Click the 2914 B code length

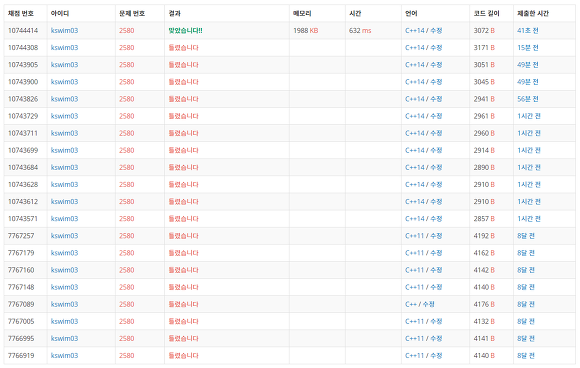coord(484,150)
